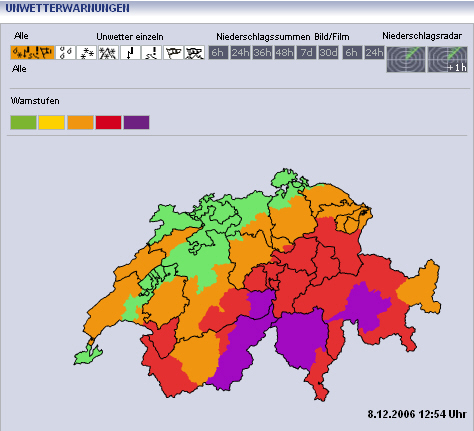Show the 48h precipitation sum

click(x=284, y=53)
